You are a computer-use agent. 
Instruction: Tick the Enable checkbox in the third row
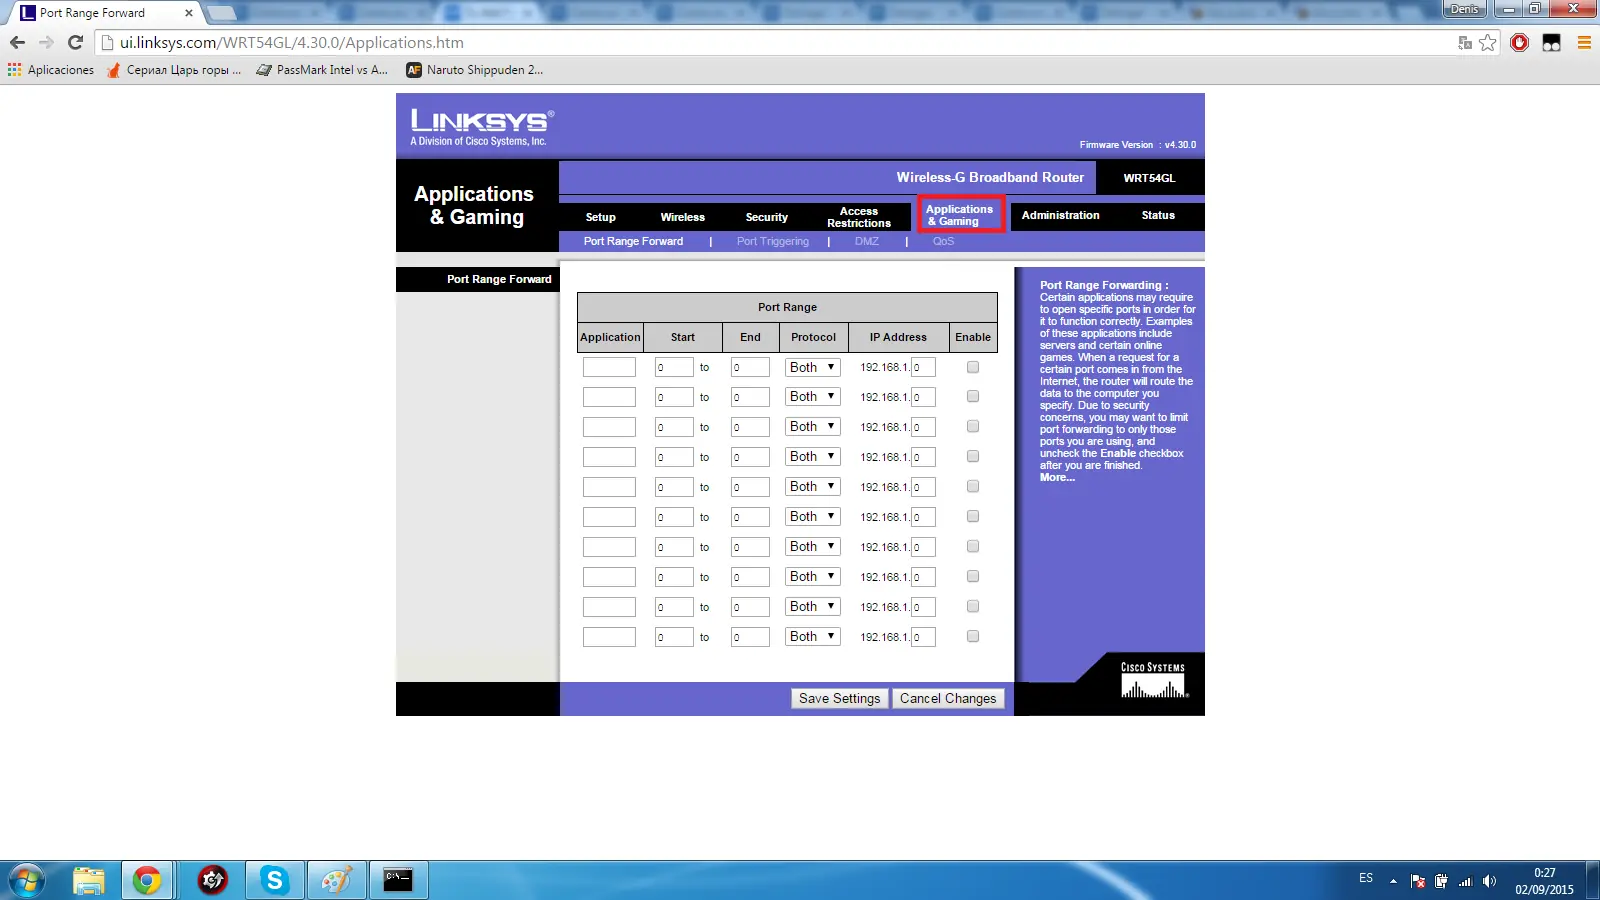(973, 427)
